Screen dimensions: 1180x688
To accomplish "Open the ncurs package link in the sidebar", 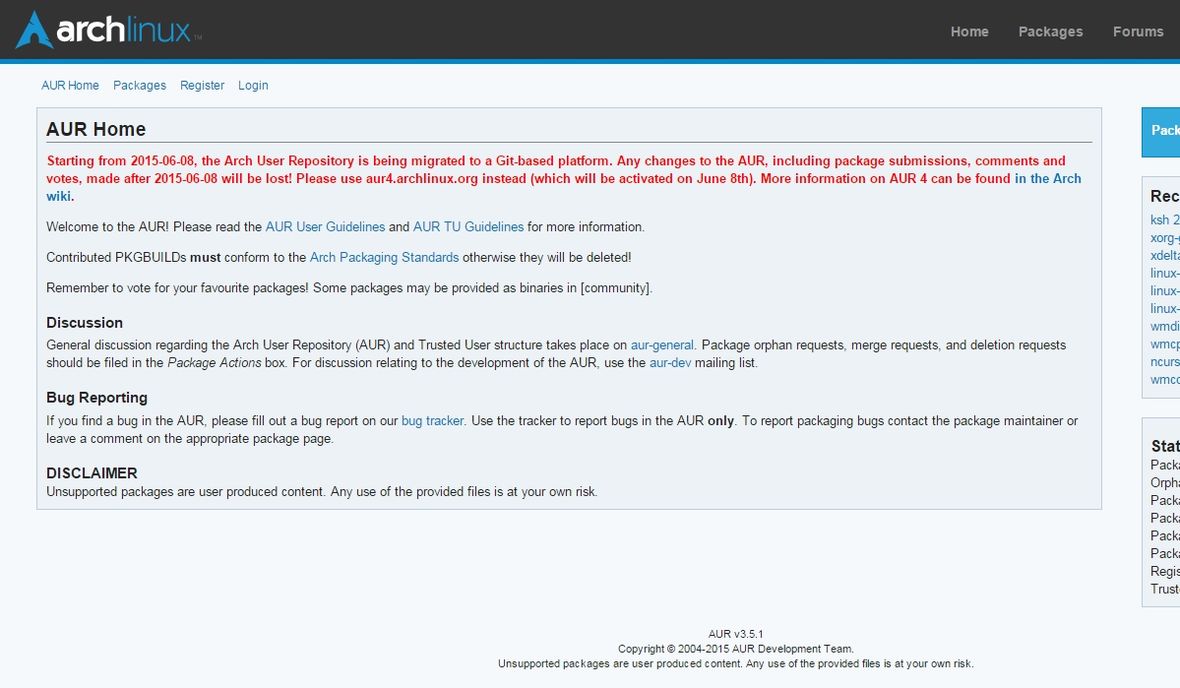I will pos(1165,362).
